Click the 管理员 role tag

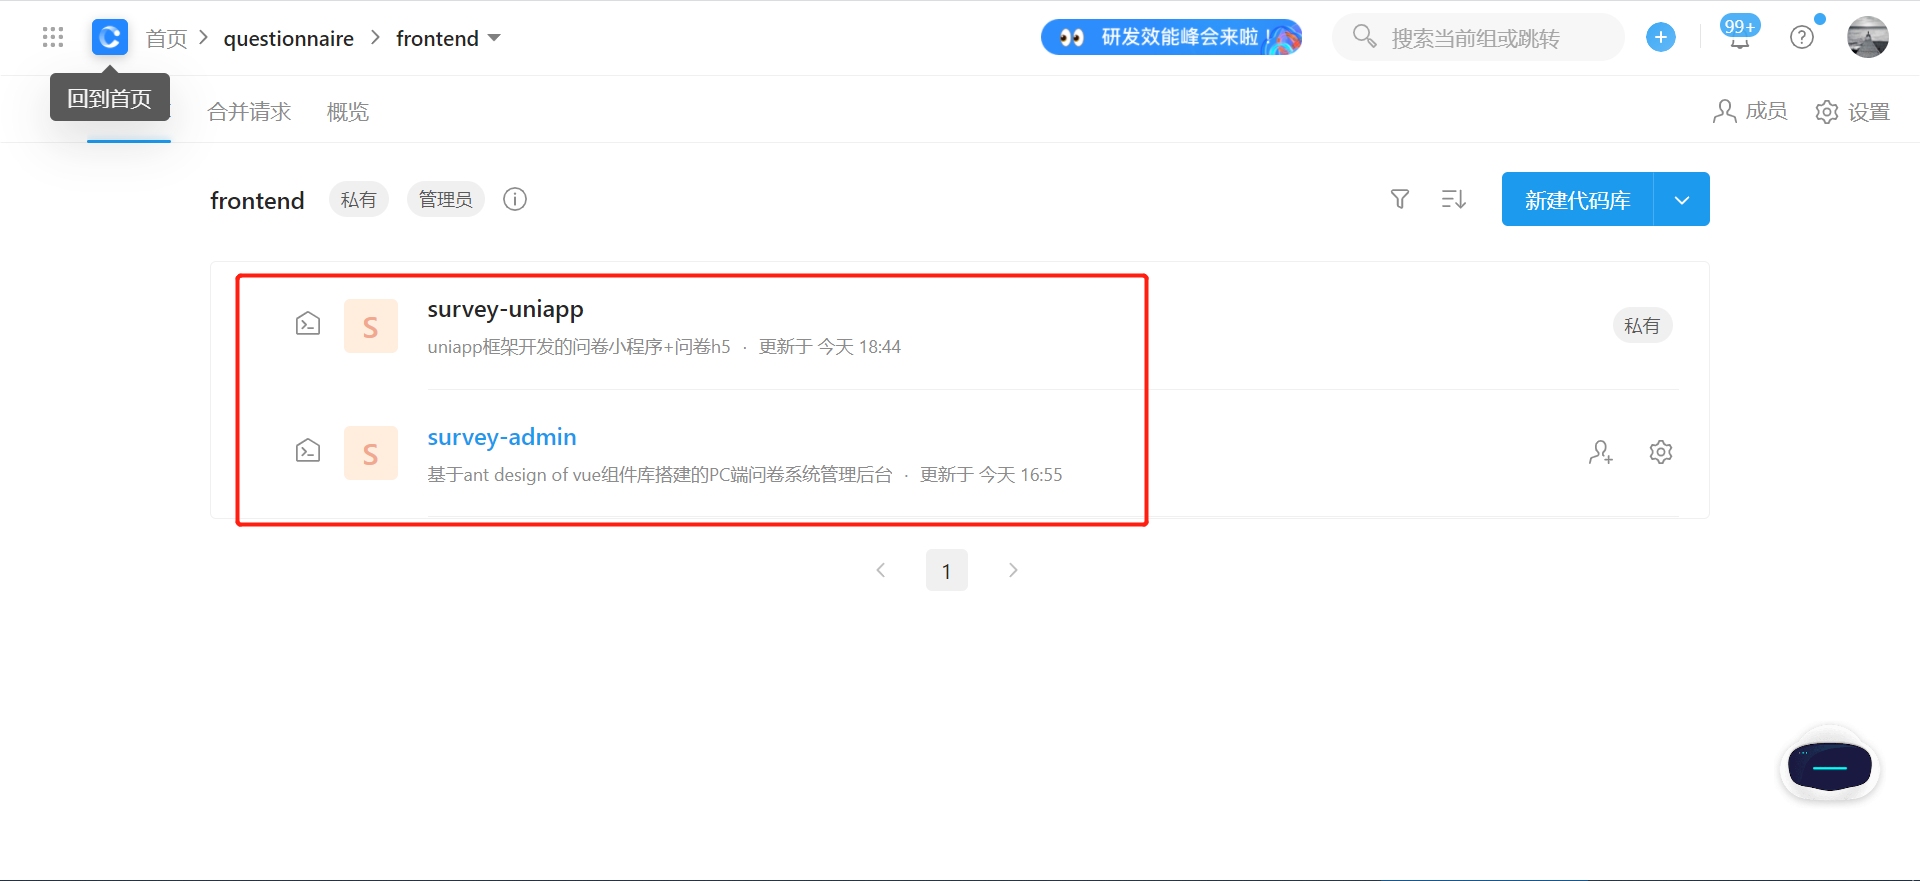446,200
